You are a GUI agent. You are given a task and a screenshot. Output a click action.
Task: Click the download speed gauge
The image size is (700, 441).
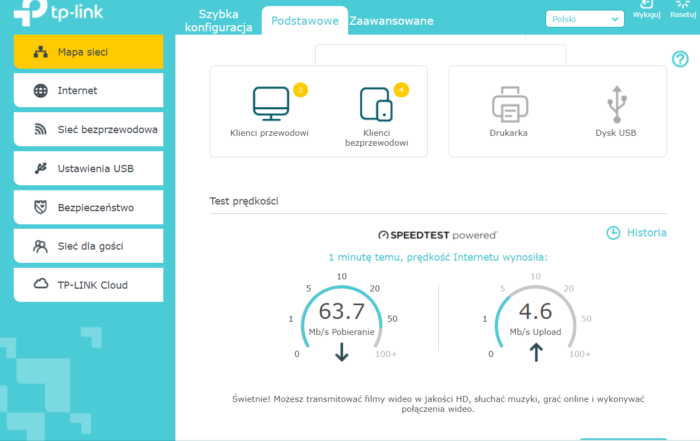(341, 315)
